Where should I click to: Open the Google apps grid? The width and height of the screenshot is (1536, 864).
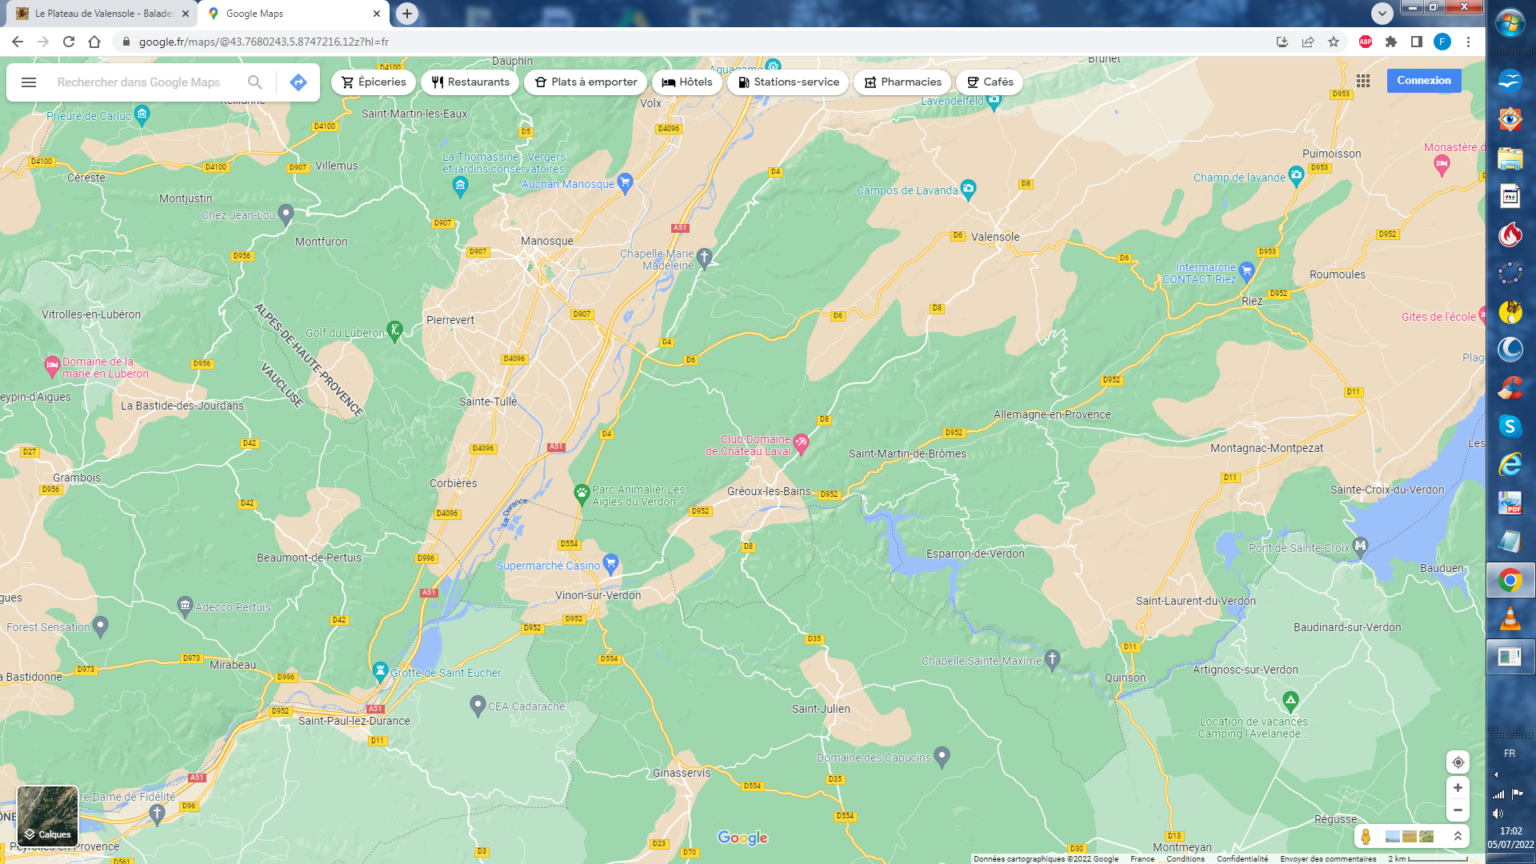point(1363,81)
